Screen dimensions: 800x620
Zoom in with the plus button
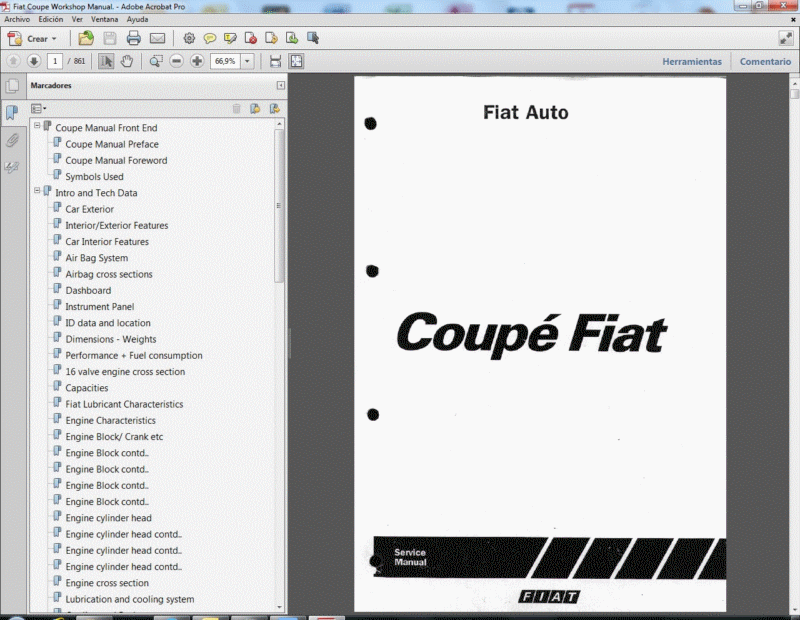(197, 61)
